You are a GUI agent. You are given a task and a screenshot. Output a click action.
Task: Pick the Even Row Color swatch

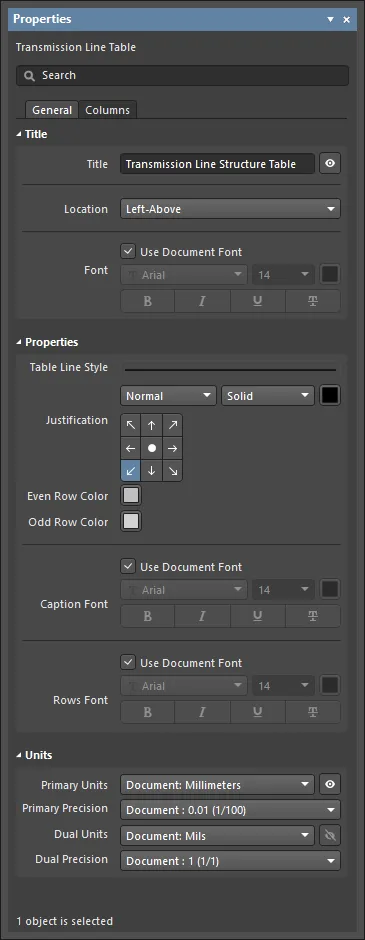pyautogui.click(x=131, y=496)
